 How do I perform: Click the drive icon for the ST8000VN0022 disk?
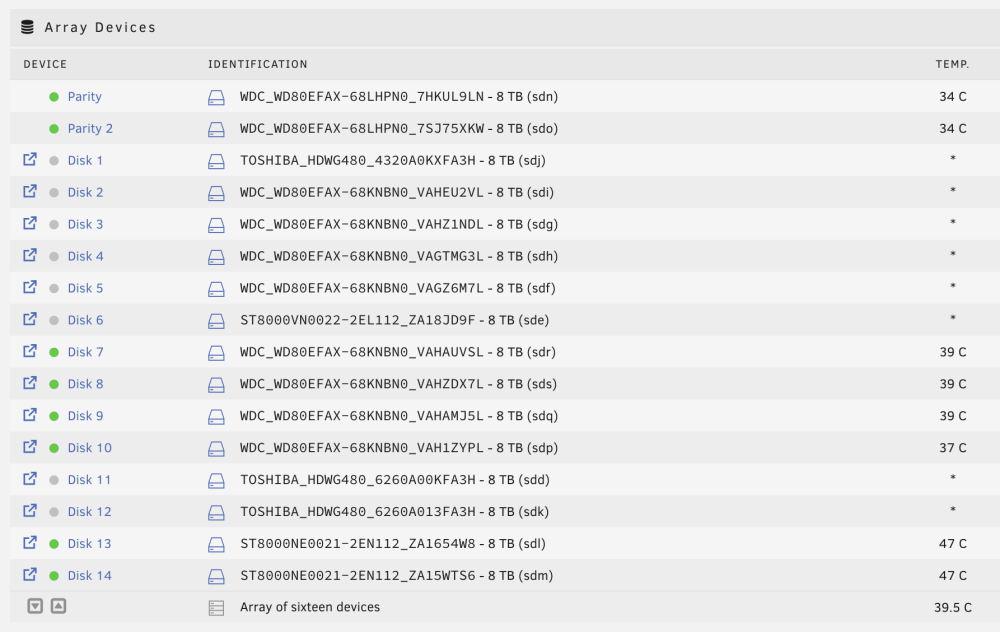pyautogui.click(x=216, y=321)
